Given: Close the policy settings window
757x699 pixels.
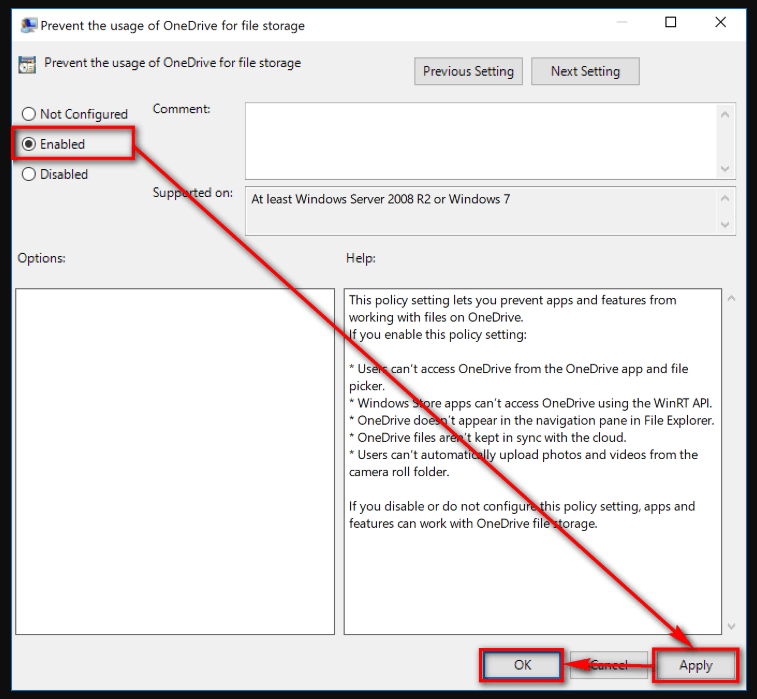Looking at the screenshot, I should [x=720, y=22].
